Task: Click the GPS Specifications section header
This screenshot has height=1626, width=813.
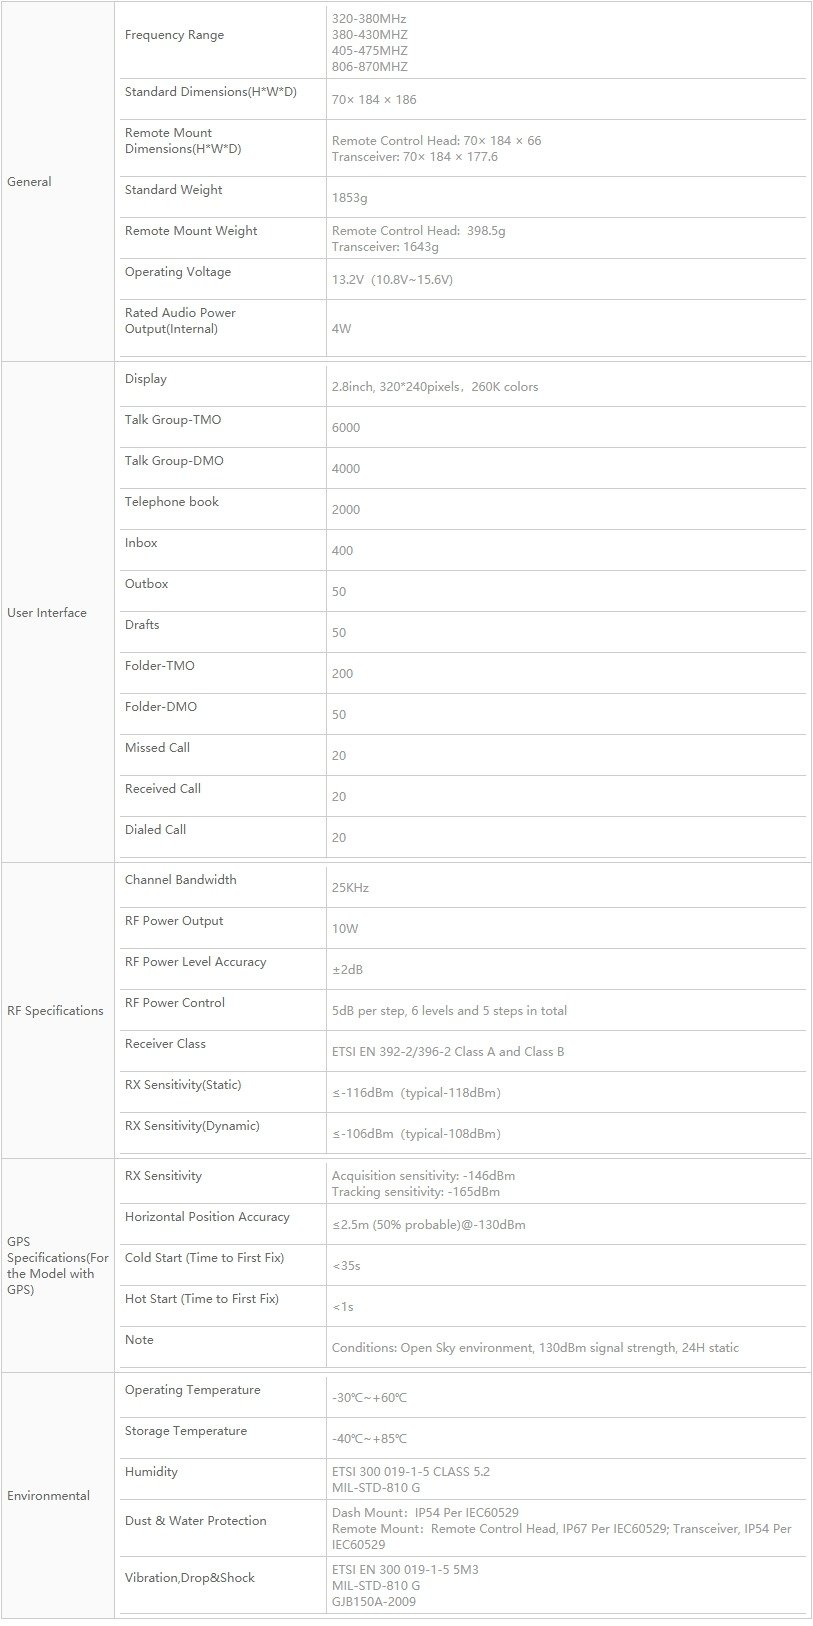Action: coord(57,1266)
